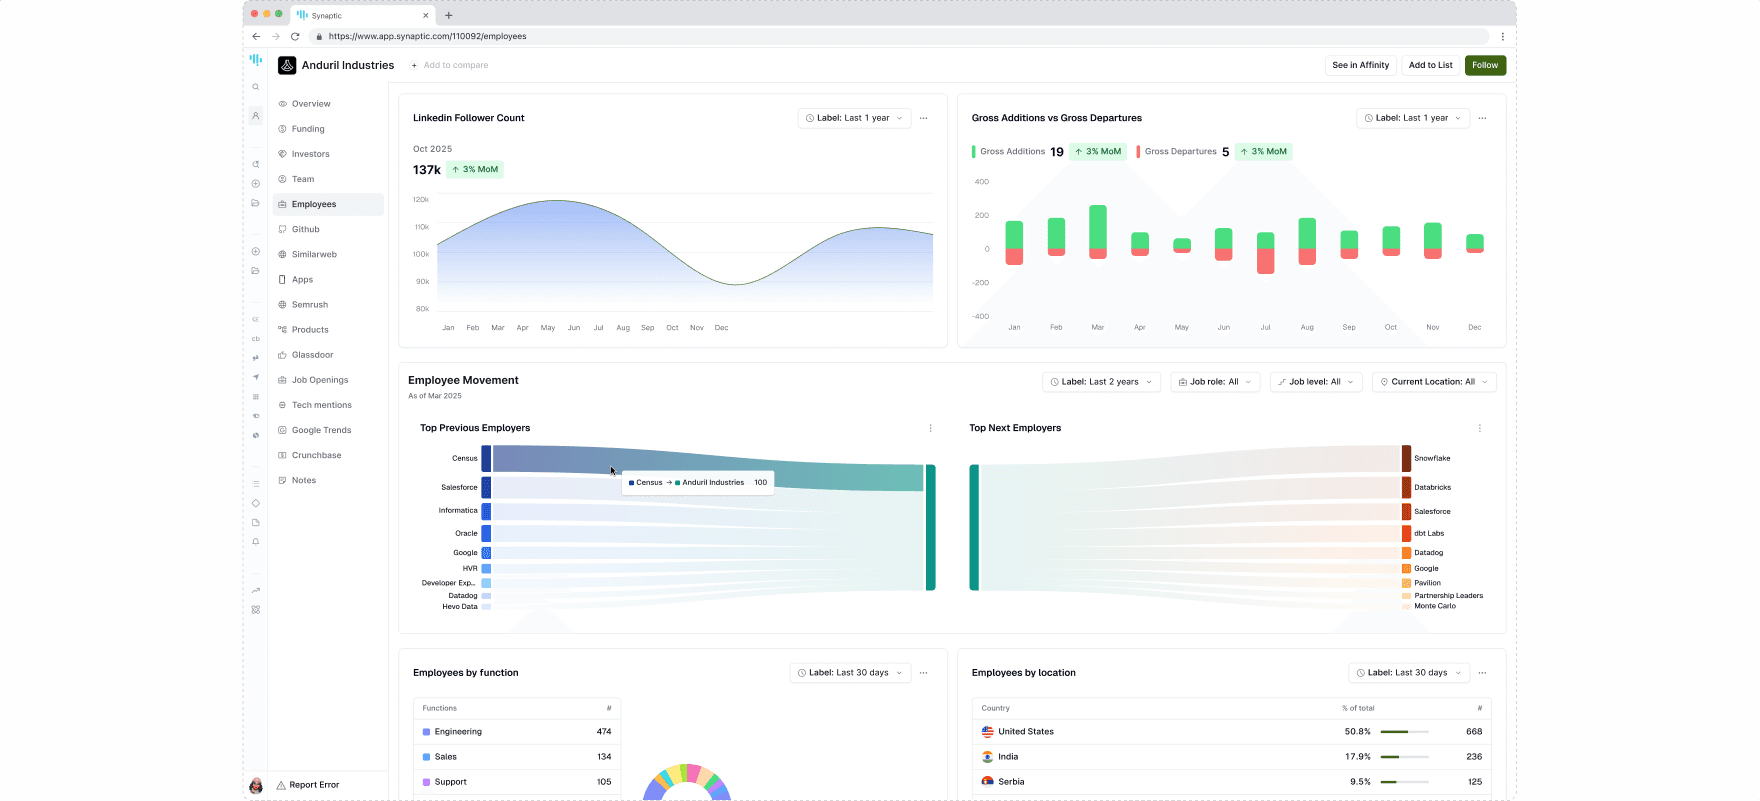Click the document icon in the left rail

(x=256, y=523)
